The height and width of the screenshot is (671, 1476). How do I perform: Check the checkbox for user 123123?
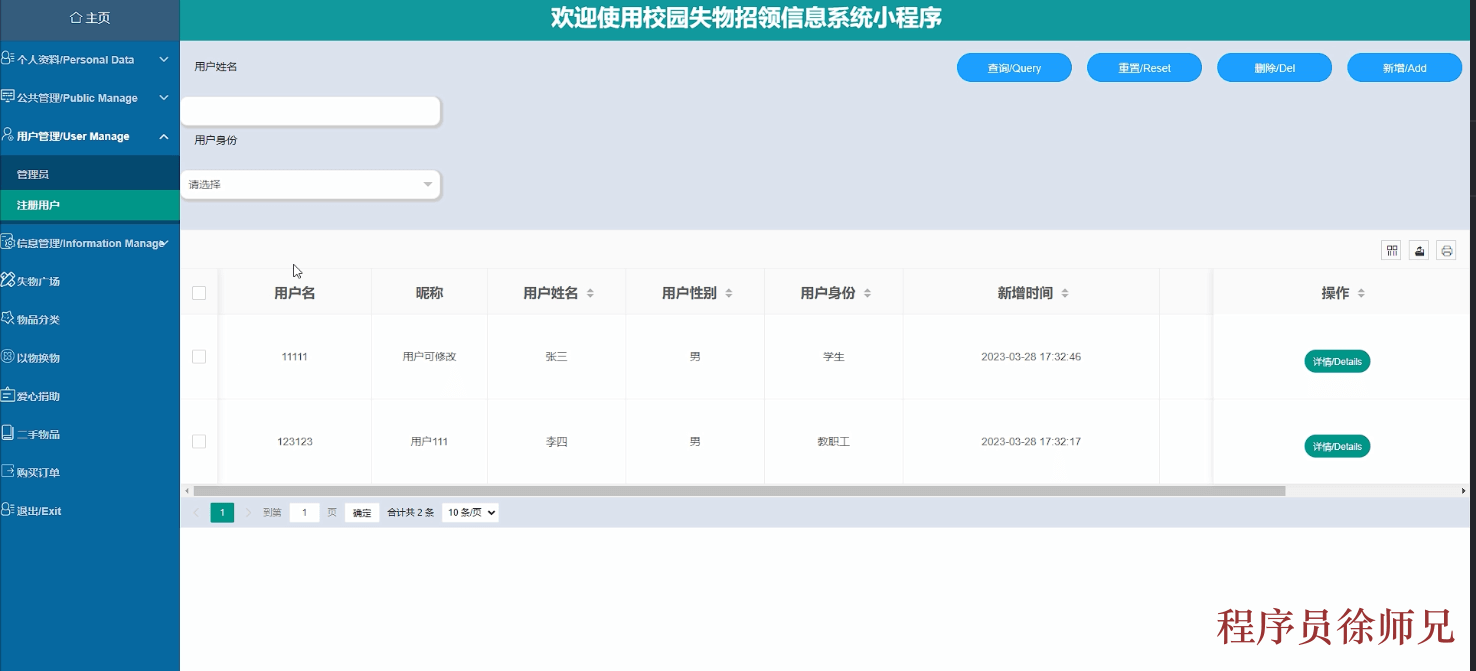point(198,441)
